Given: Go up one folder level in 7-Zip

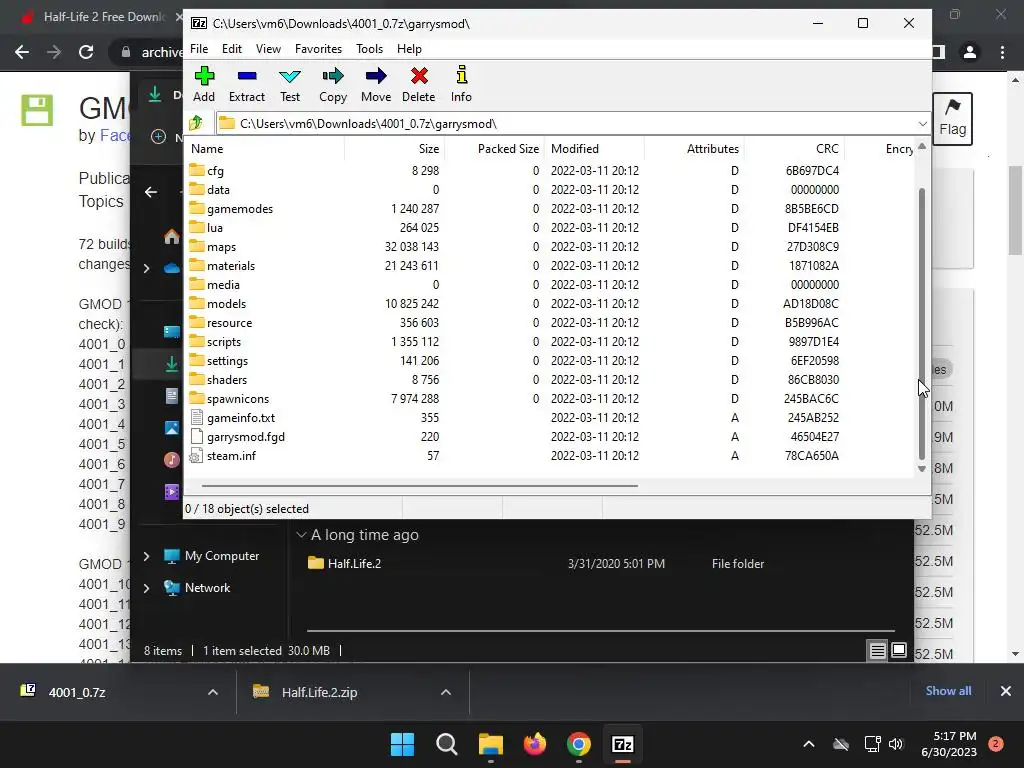Looking at the screenshot, I should (x=196, y=123).
